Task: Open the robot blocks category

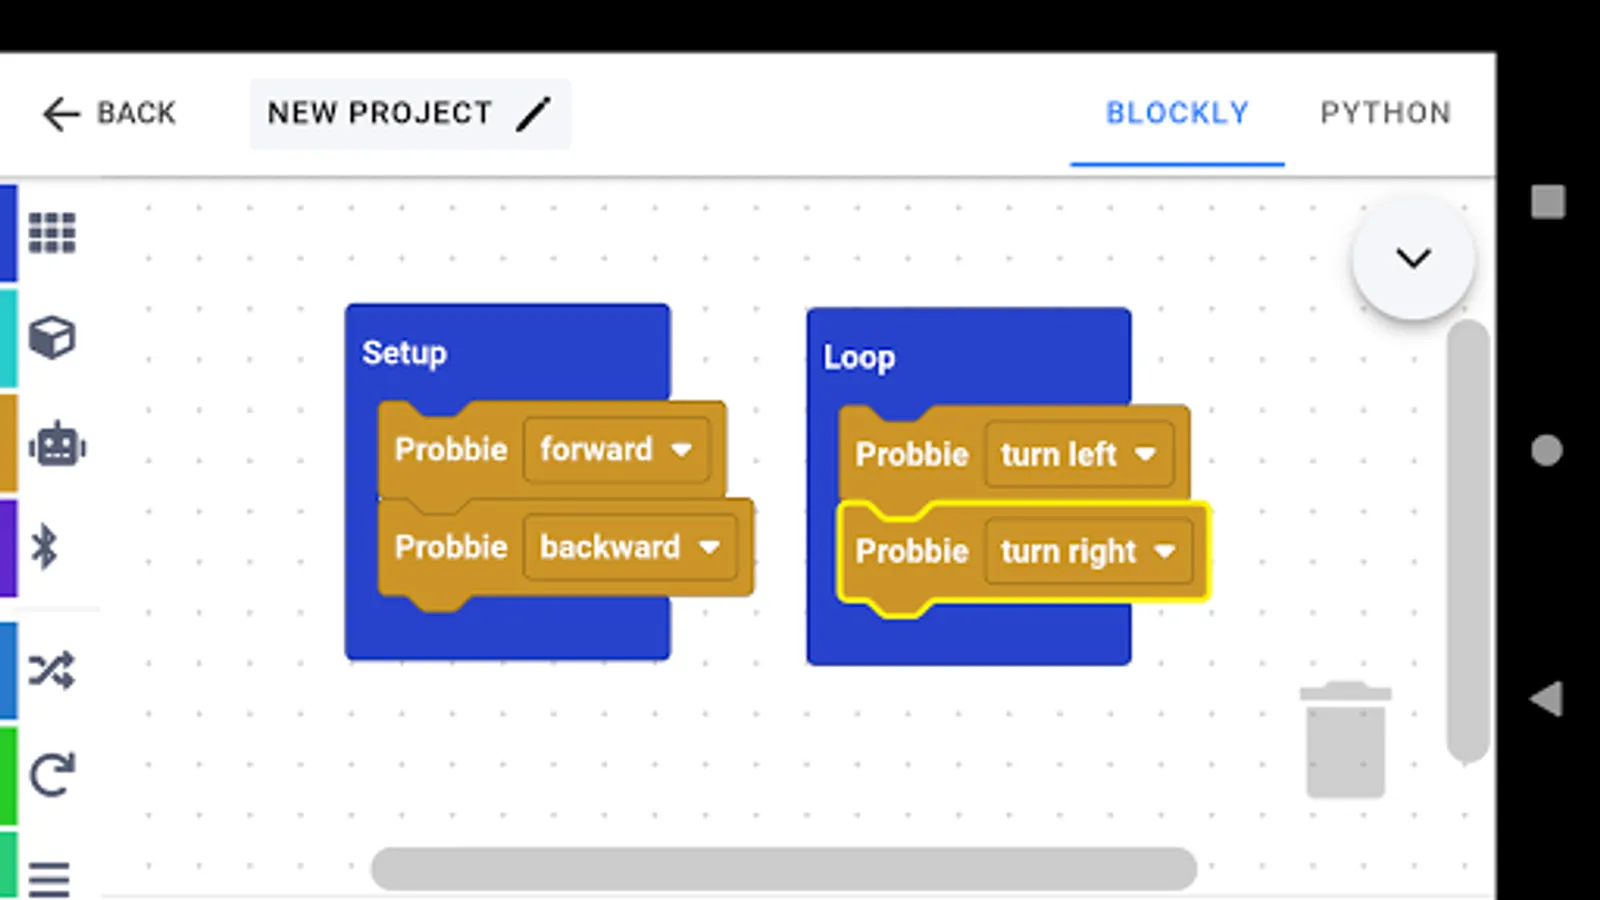Action: (57, 444)
